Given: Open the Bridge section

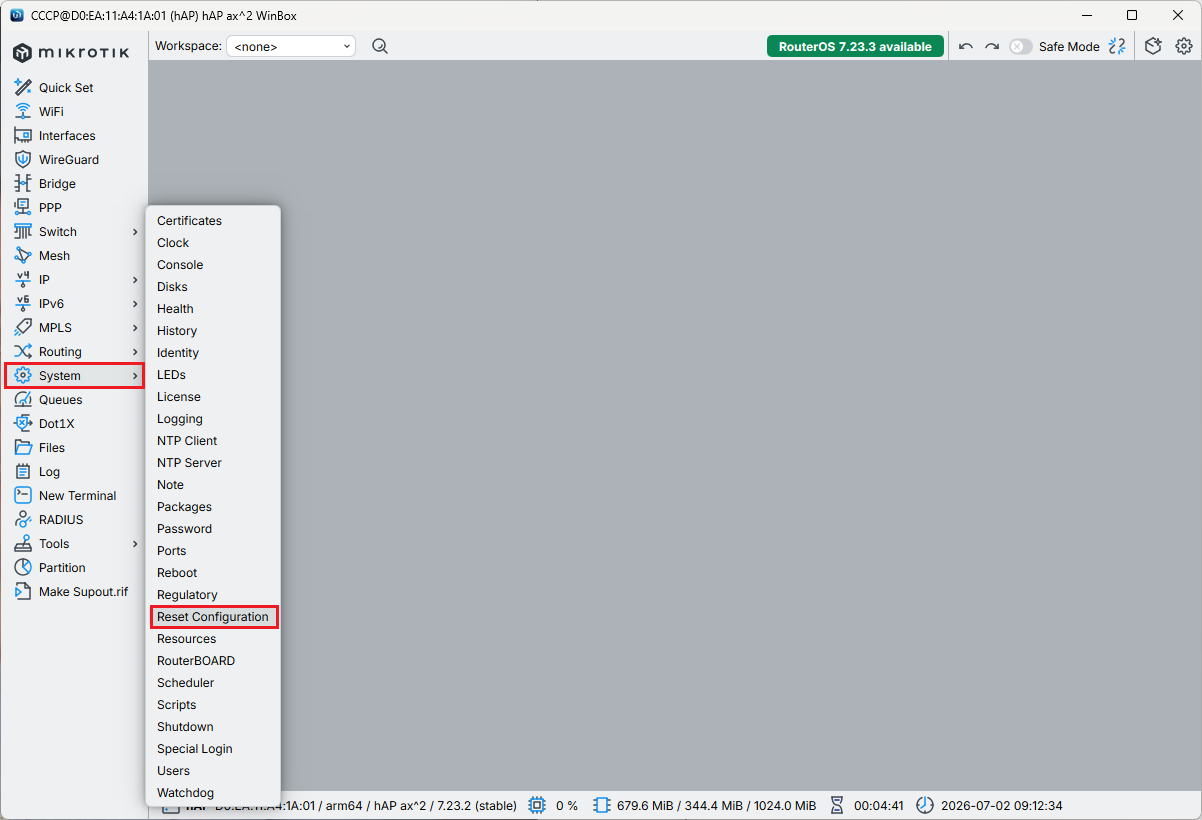Looking at the screenshot, I should click(x=45, y=184).
